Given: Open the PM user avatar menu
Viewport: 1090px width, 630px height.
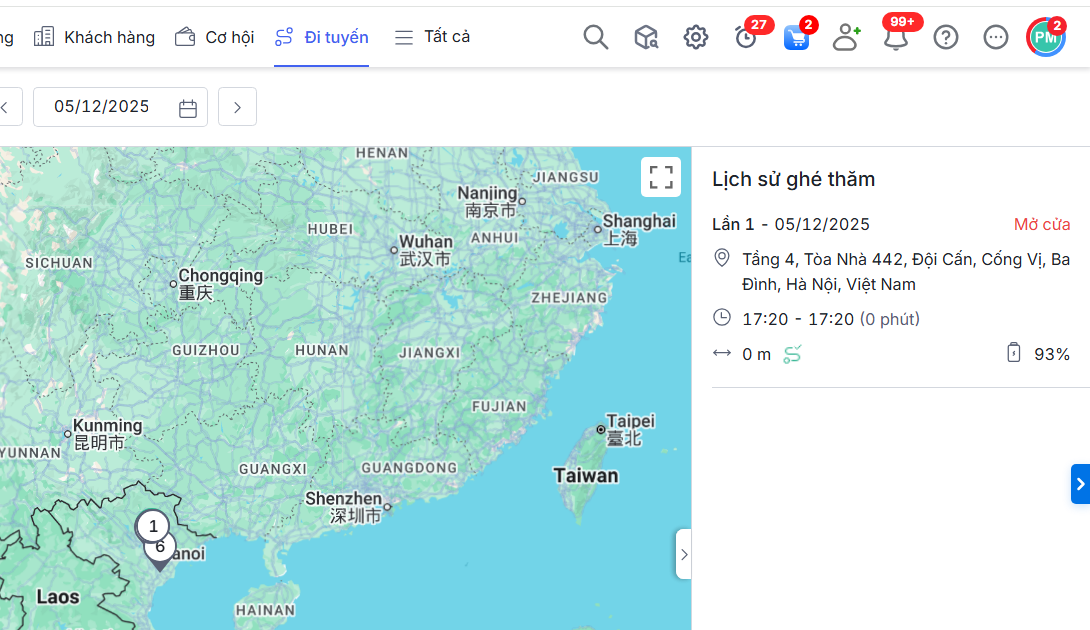Looking at the screenshot, I should (1046, 38).
